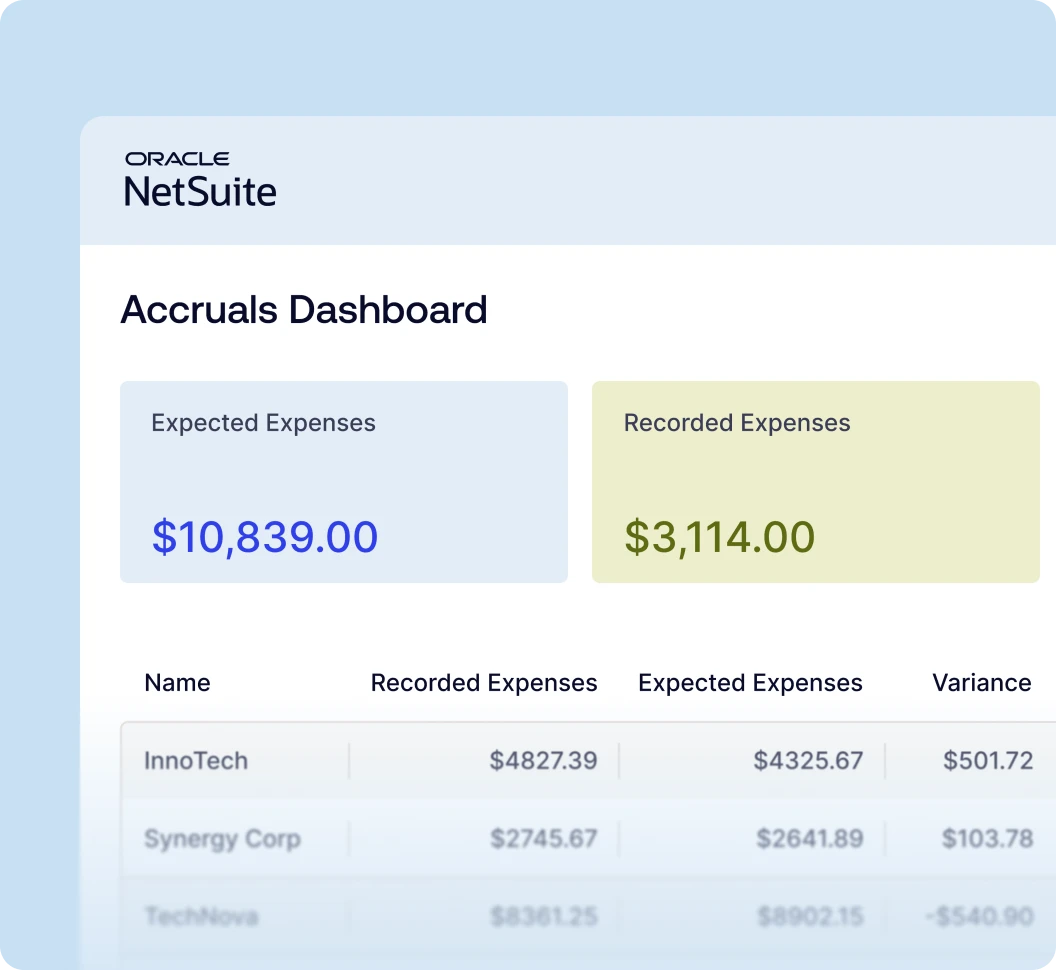Click InnoTech variance value $501.72
1056x970 pixels.
(x=987, y=761)
